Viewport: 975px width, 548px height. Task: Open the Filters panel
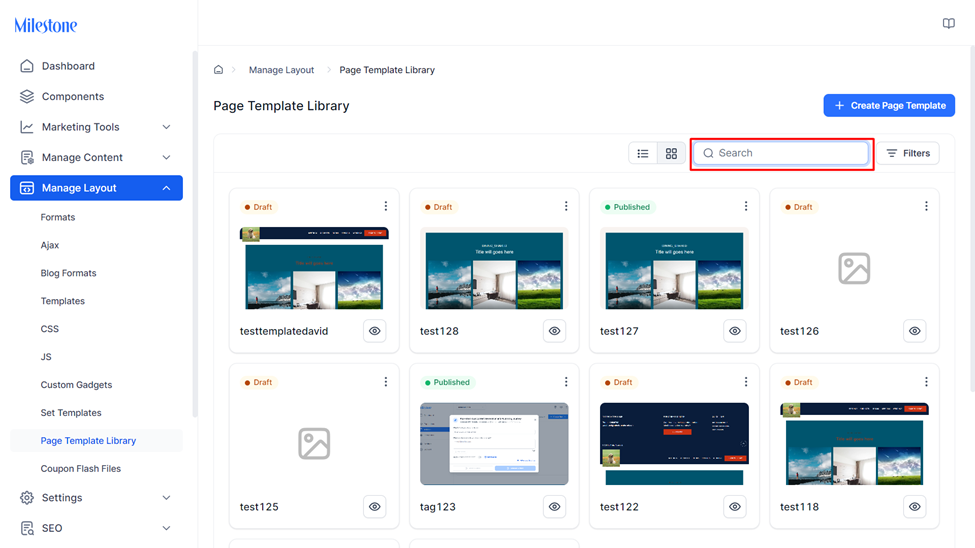coord(908,153)
